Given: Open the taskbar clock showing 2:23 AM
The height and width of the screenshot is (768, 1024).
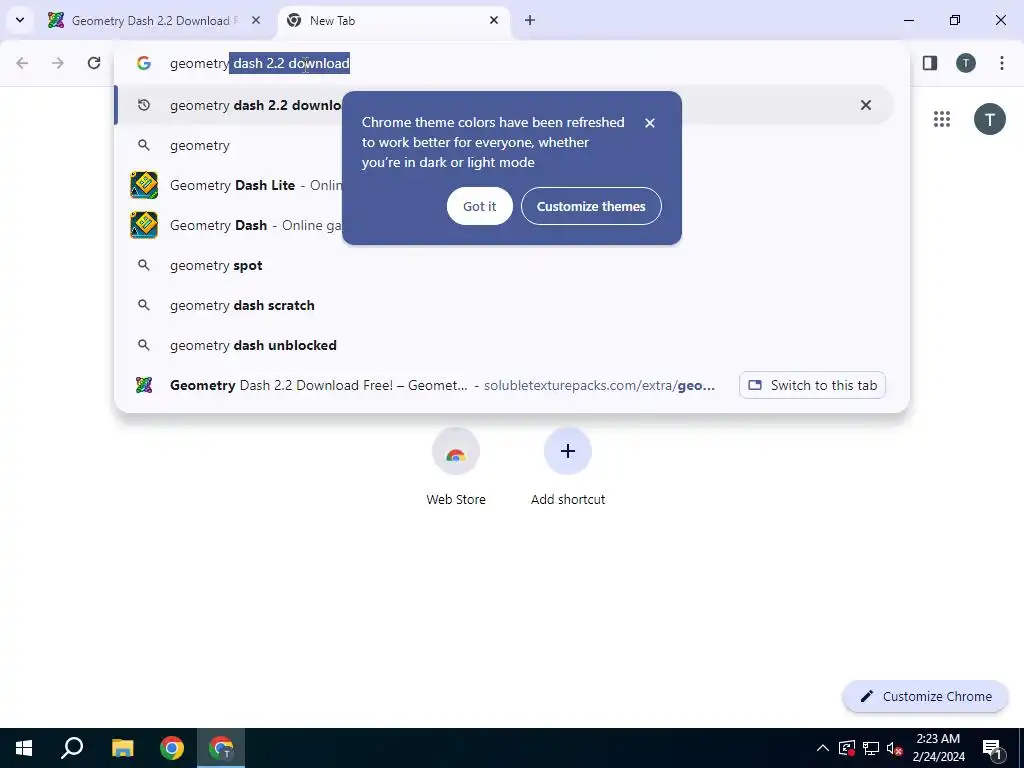Looking at the screenshot, I should (938, 748).
